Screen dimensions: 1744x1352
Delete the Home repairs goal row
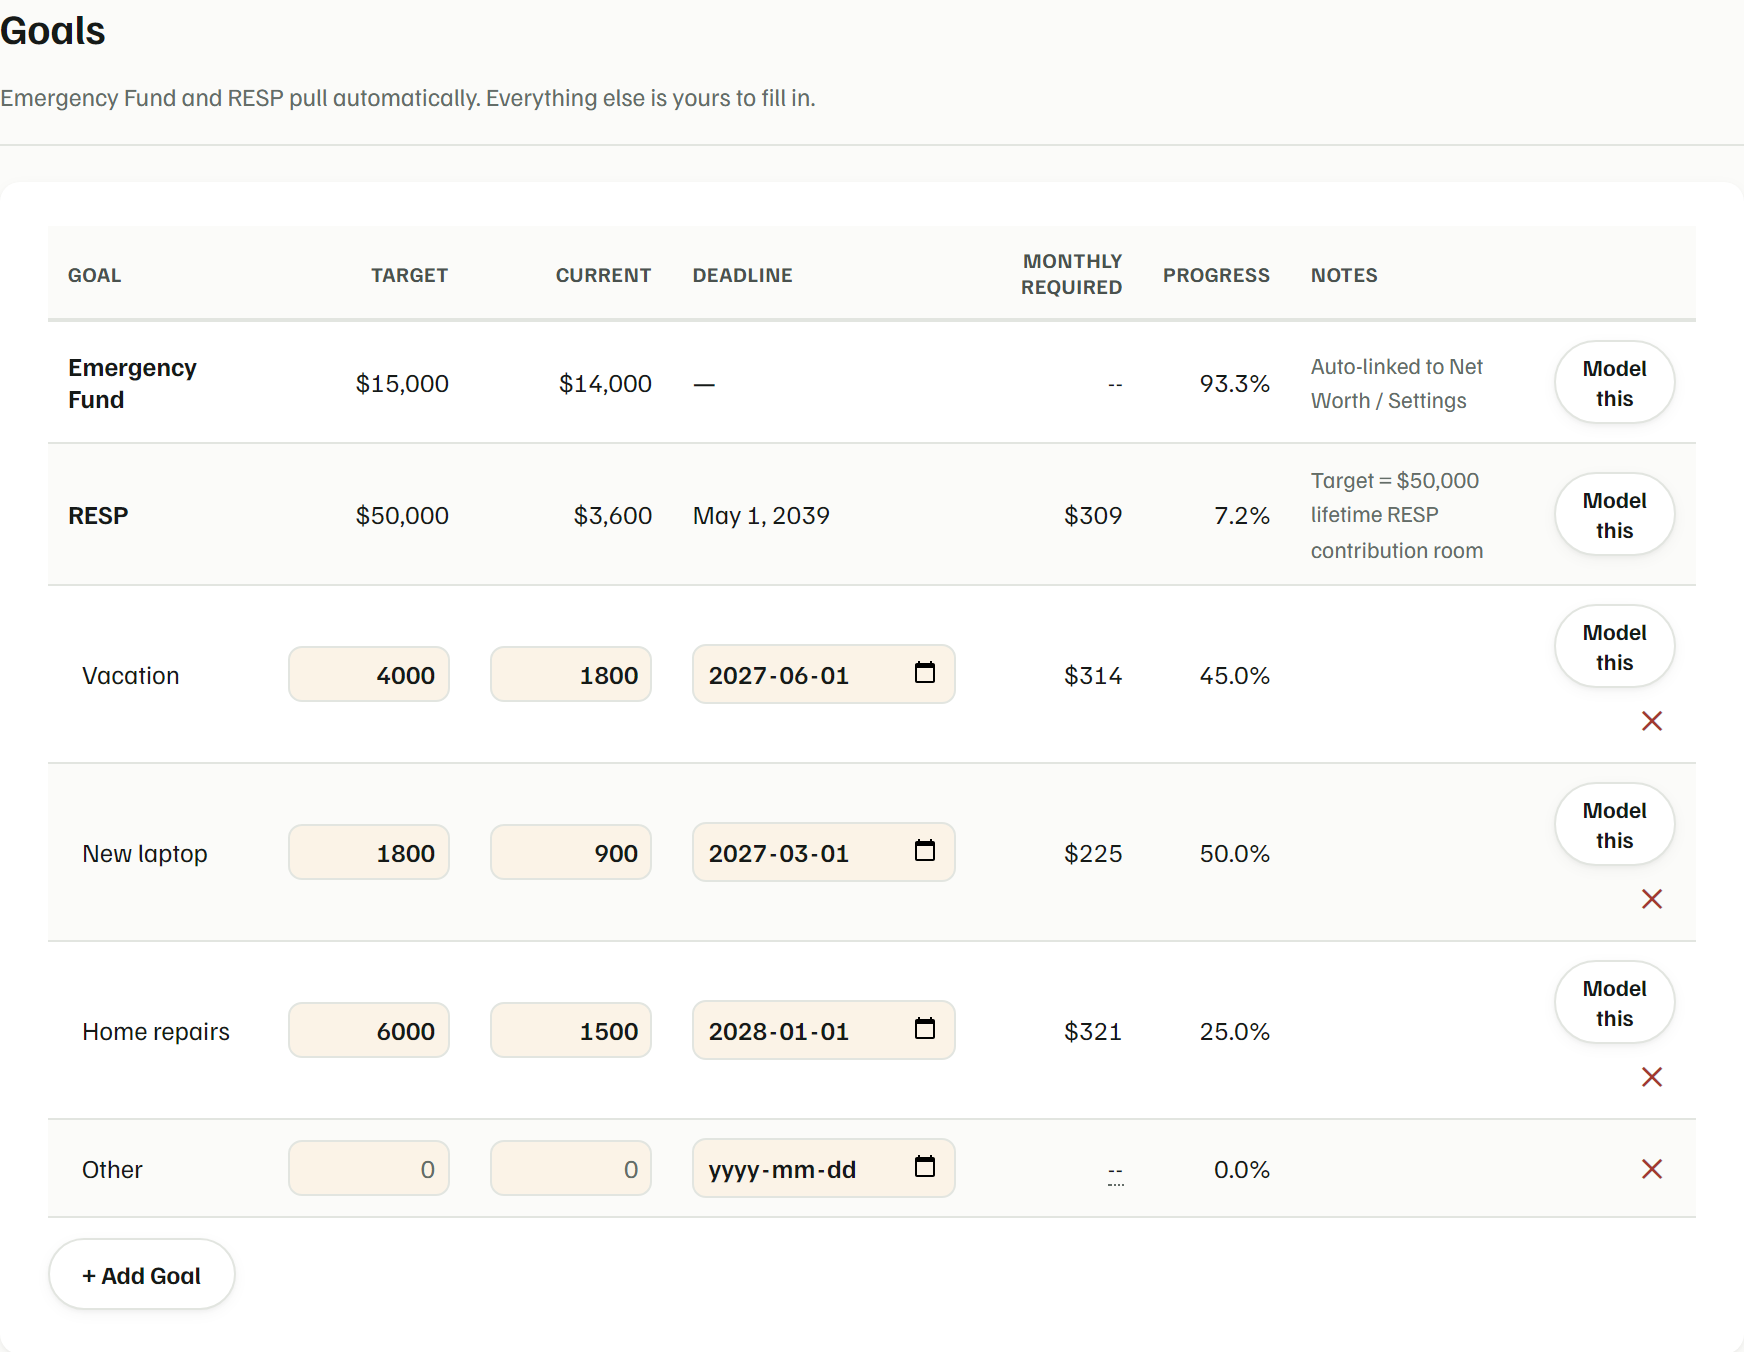1652,1077
